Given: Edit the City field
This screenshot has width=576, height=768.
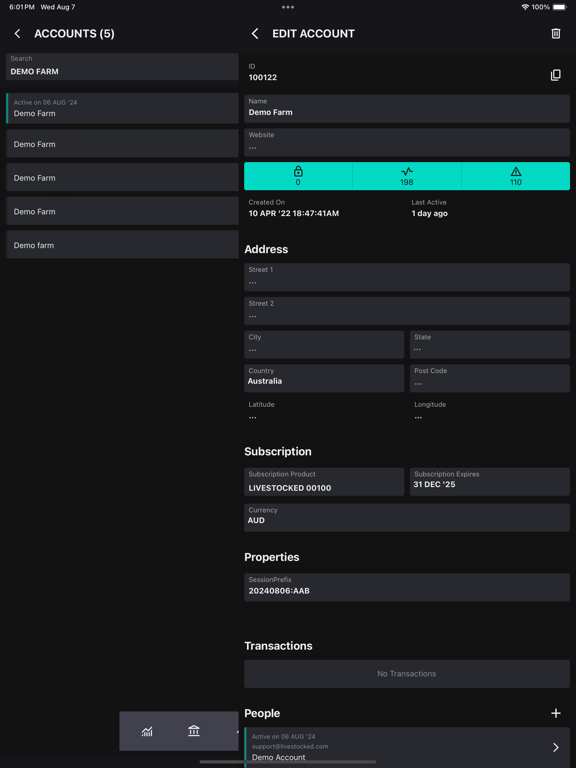Looking at the screenshot, I should [x=324, y=345].
